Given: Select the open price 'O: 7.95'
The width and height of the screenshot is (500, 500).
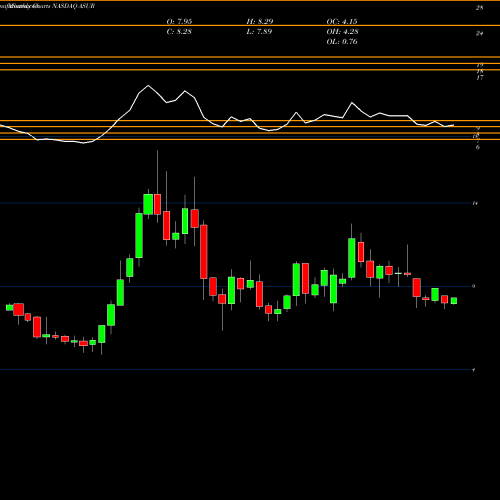Looking at the screenshot, I should [179, 21].
